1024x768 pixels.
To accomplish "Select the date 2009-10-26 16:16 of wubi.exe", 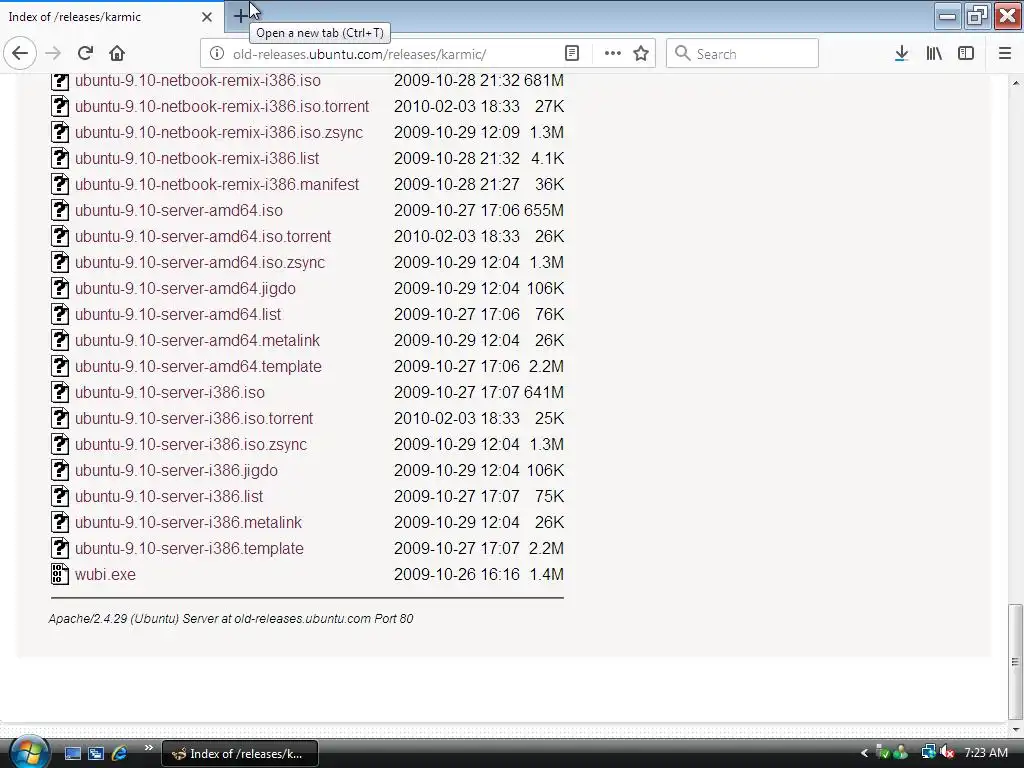I will 456,575.
